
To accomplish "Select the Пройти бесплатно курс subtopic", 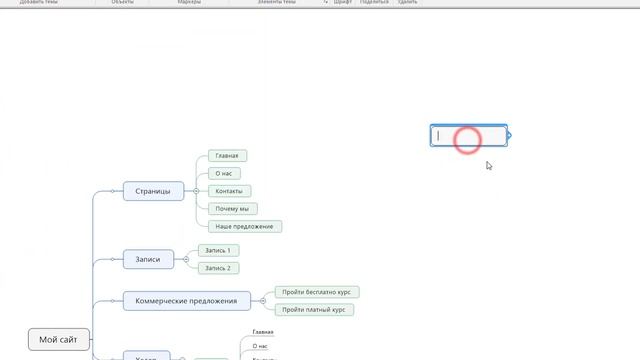I will pos(317,292).
